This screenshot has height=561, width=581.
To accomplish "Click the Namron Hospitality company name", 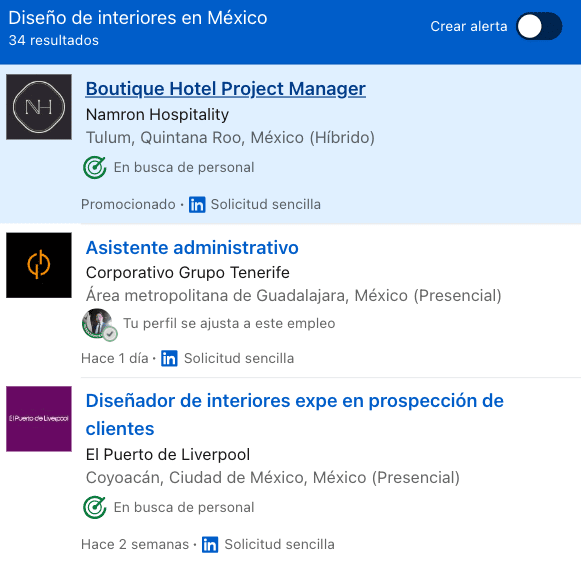I will click(157, 114).
